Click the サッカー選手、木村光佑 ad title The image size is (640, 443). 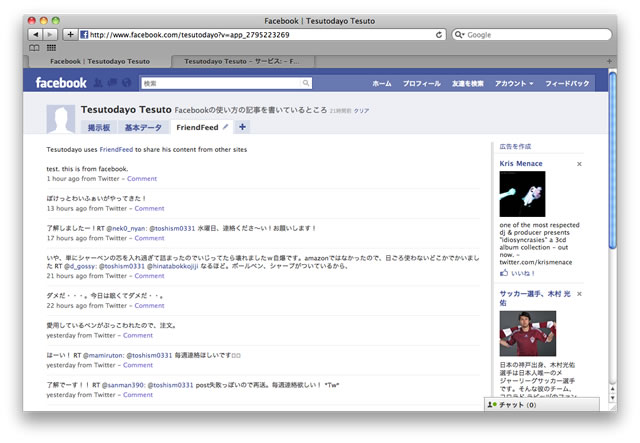click(535, 298)
